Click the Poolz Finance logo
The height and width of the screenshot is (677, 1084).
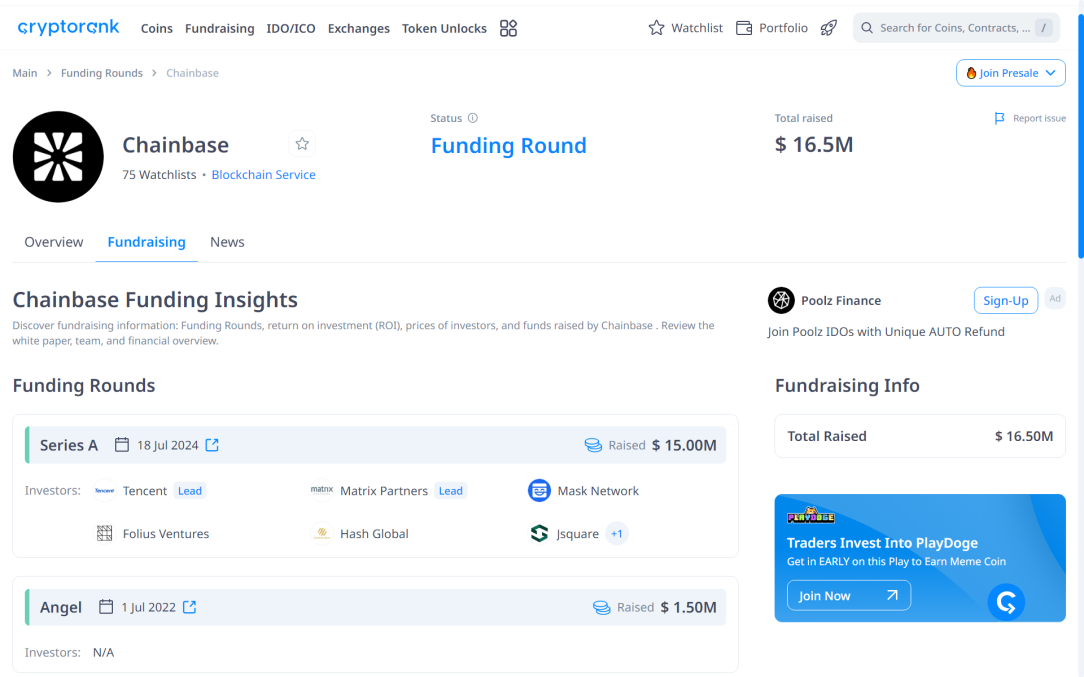point(781,300)
